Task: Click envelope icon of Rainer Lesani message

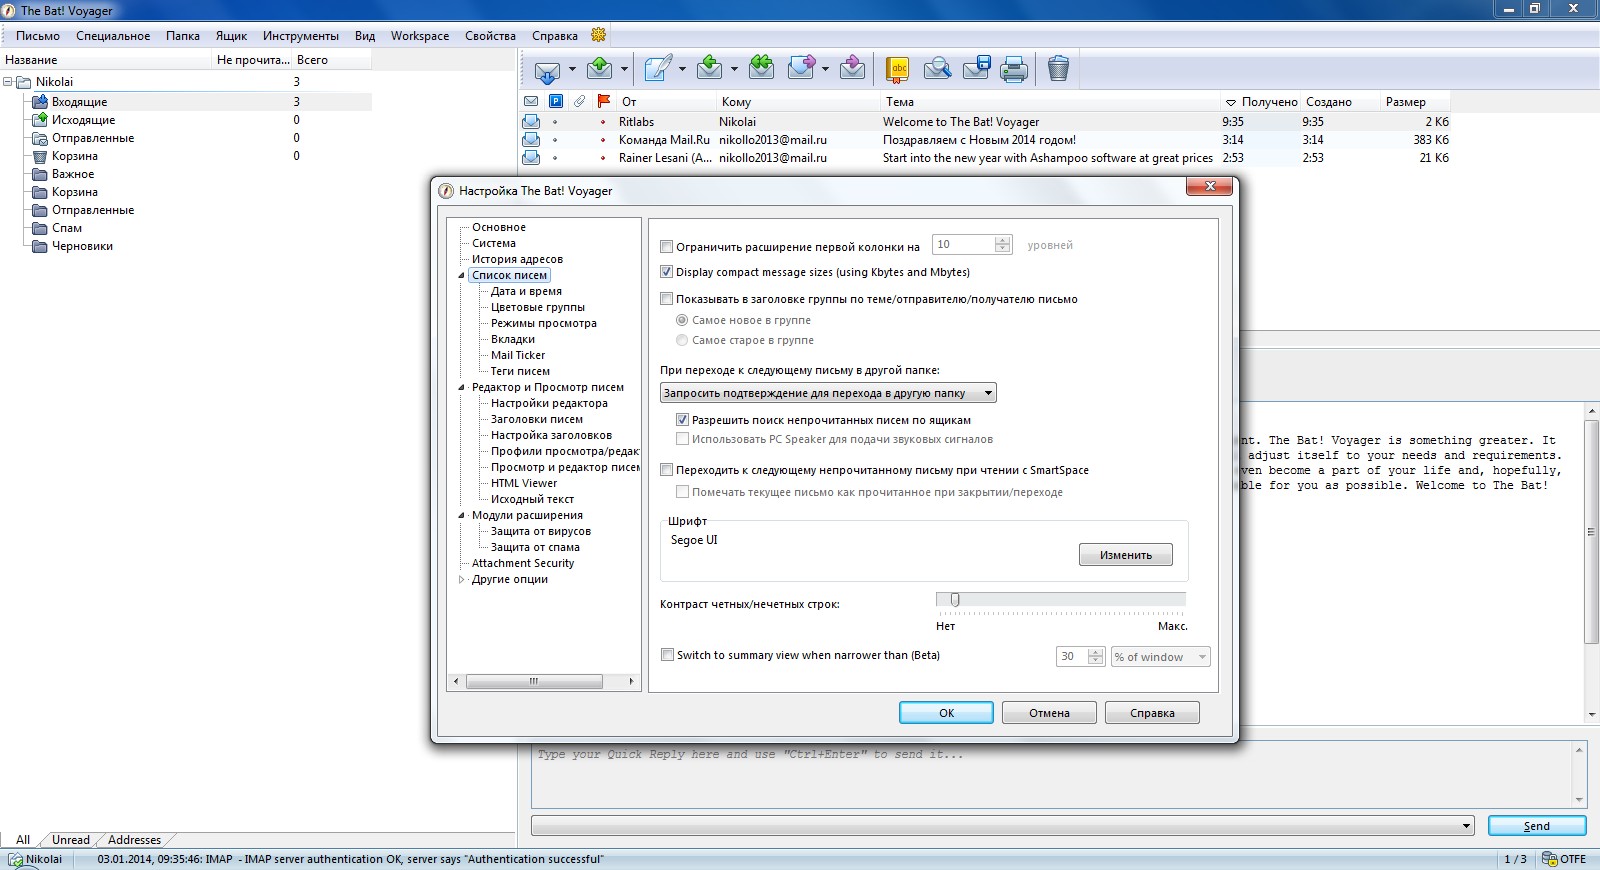Action: (x=531, y=158)
